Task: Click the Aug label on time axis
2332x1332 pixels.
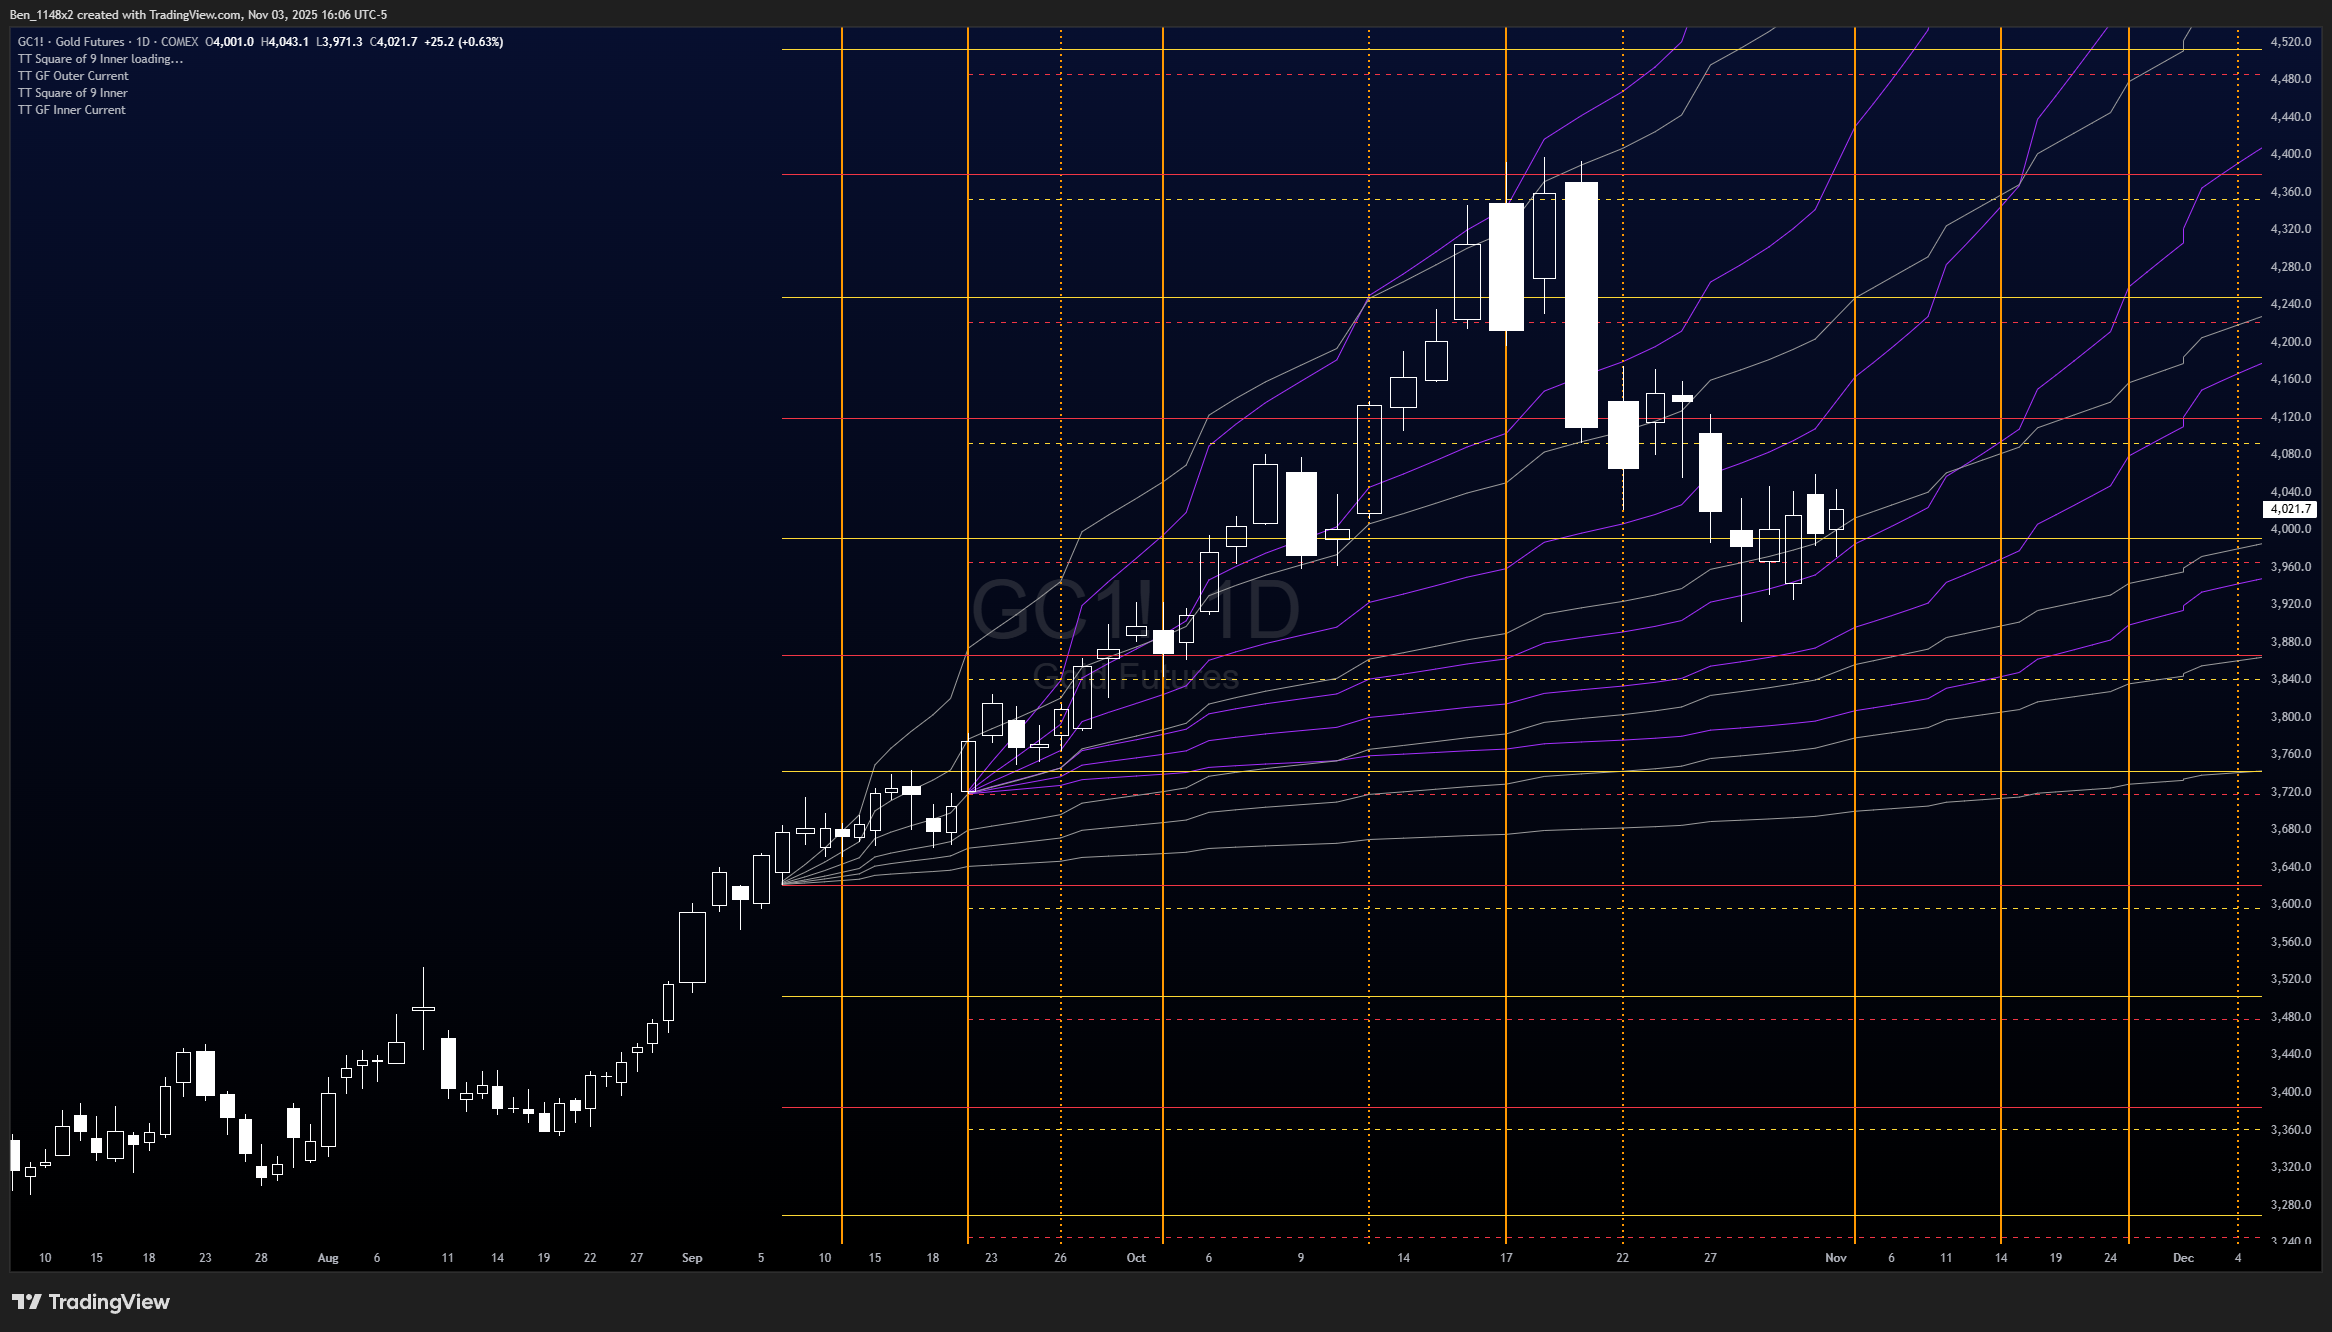Action: click(328, 1258)
